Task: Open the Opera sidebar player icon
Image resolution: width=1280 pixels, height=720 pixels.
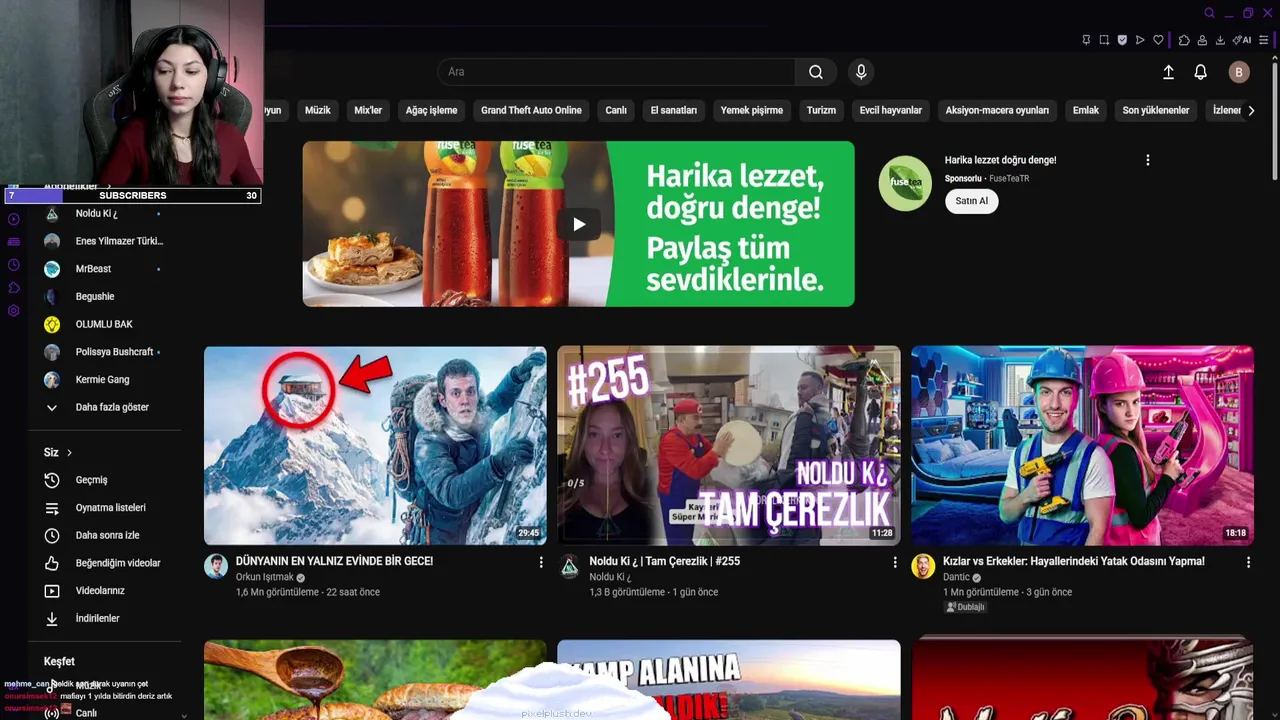Action: tap(14, 219)
